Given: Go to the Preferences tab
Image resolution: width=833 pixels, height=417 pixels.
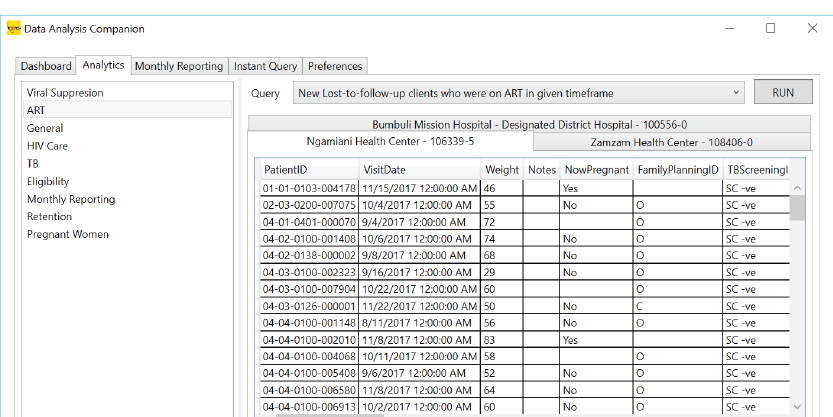Looking at the screenshot, I should (x=335, y=66).
